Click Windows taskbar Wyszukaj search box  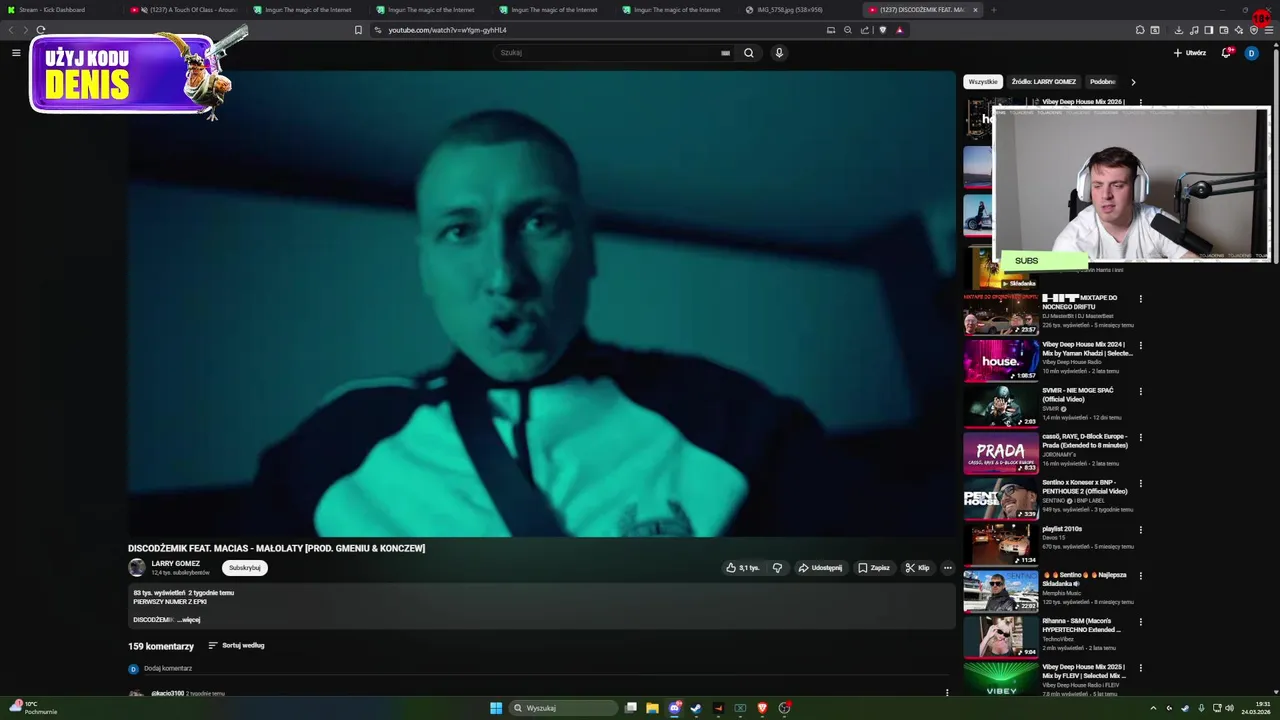pos(563,708)
